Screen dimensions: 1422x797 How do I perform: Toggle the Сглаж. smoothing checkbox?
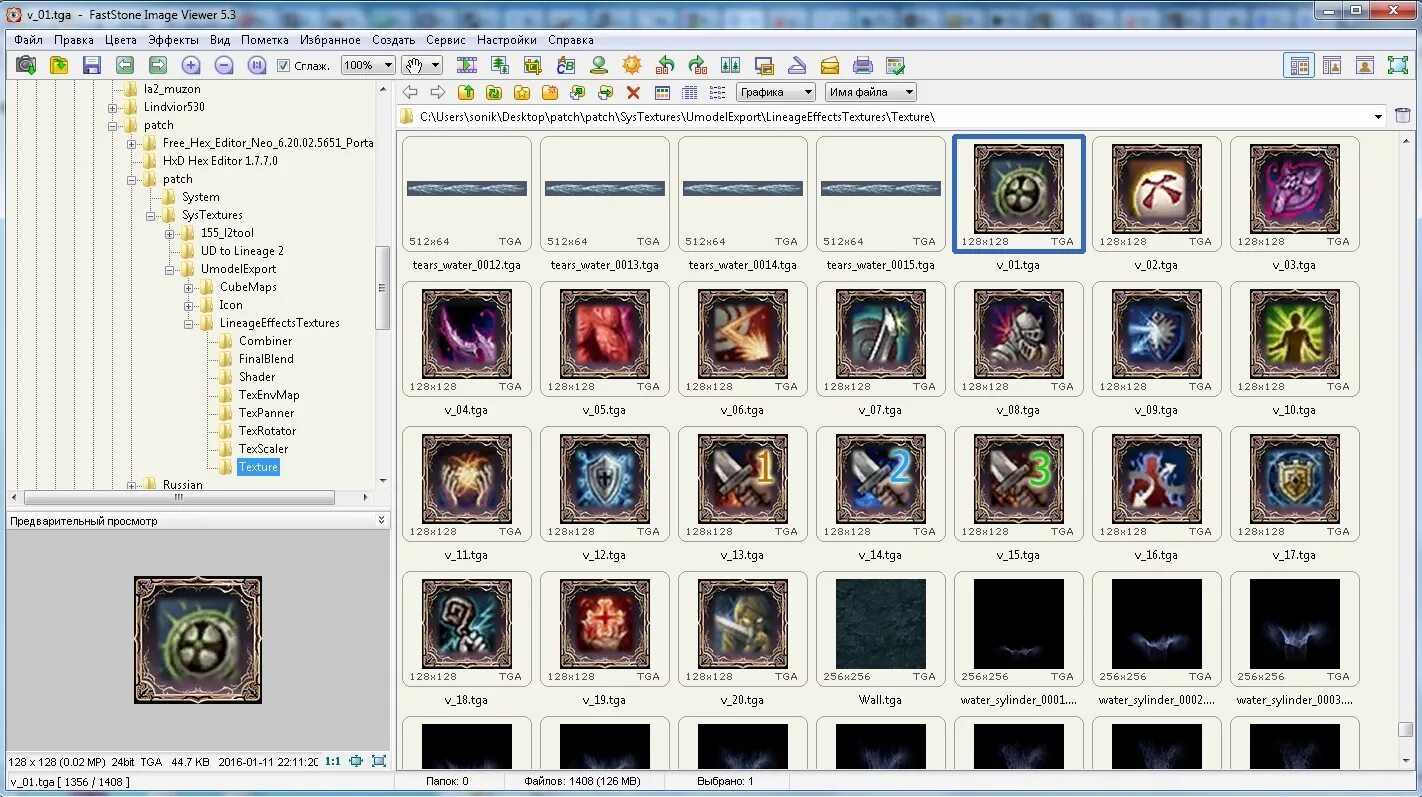284,65
